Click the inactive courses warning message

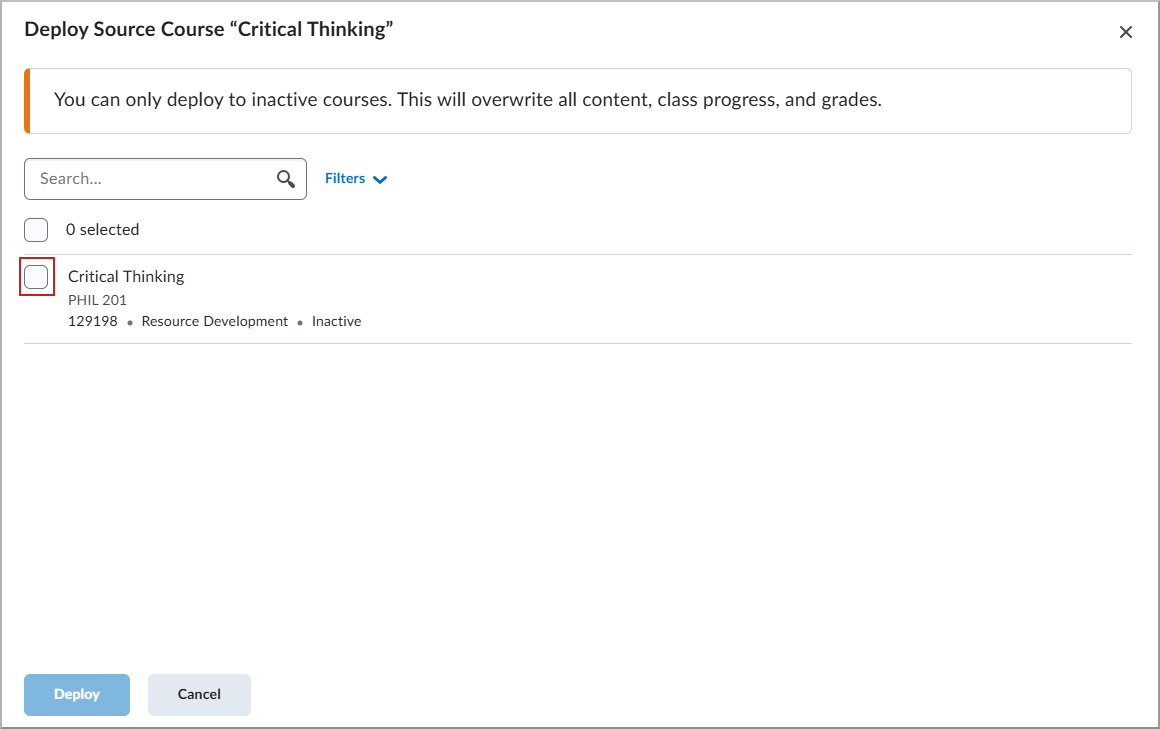[467, 100]
